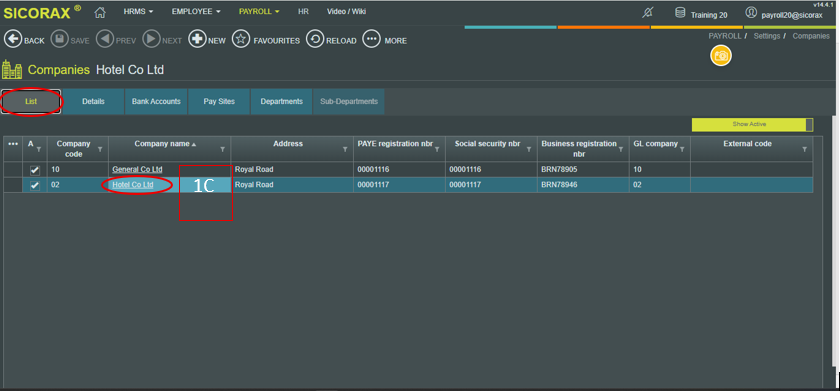Open the Departments tab

281,102
